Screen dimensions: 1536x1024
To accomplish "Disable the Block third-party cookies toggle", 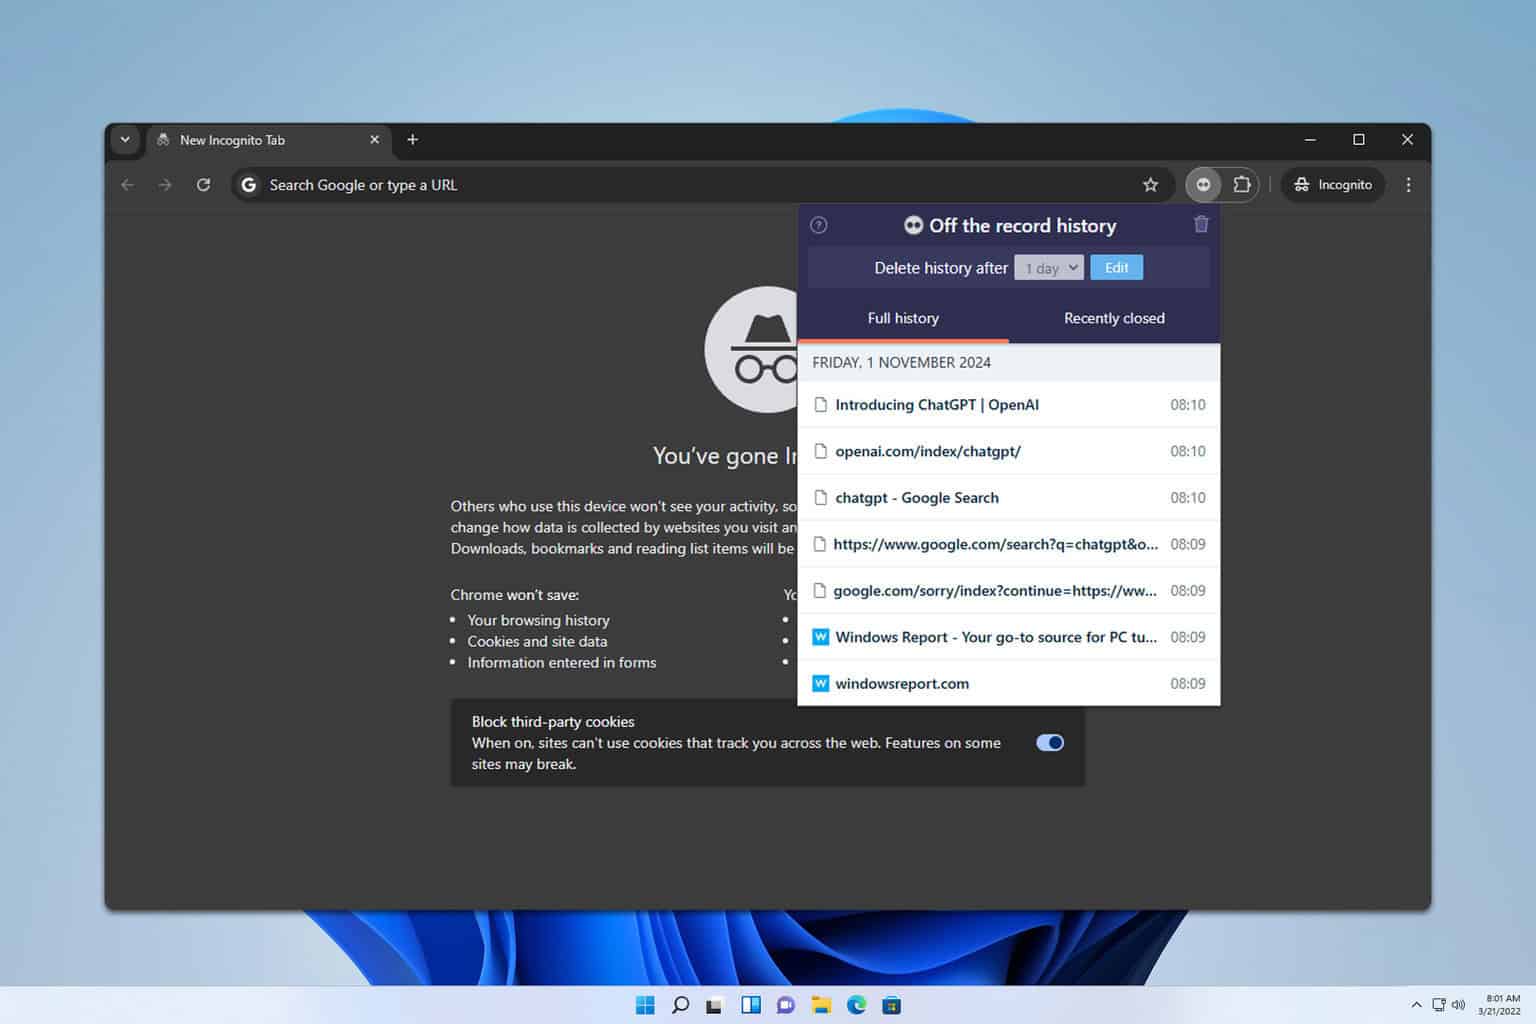I will [1049, 742].
